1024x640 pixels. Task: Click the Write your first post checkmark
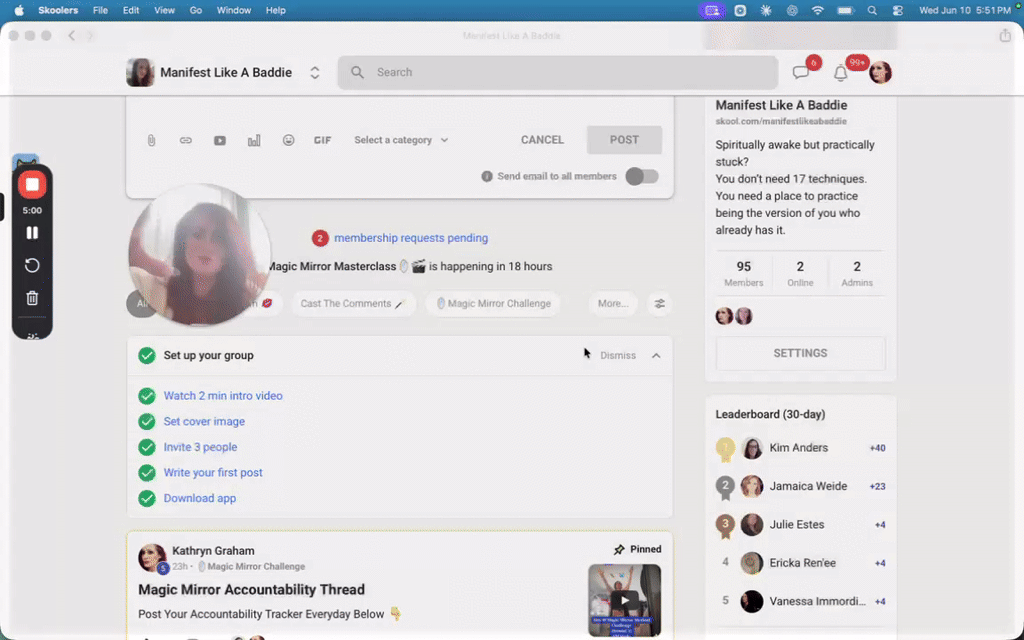pyautogui.click(x=147, y=473)
